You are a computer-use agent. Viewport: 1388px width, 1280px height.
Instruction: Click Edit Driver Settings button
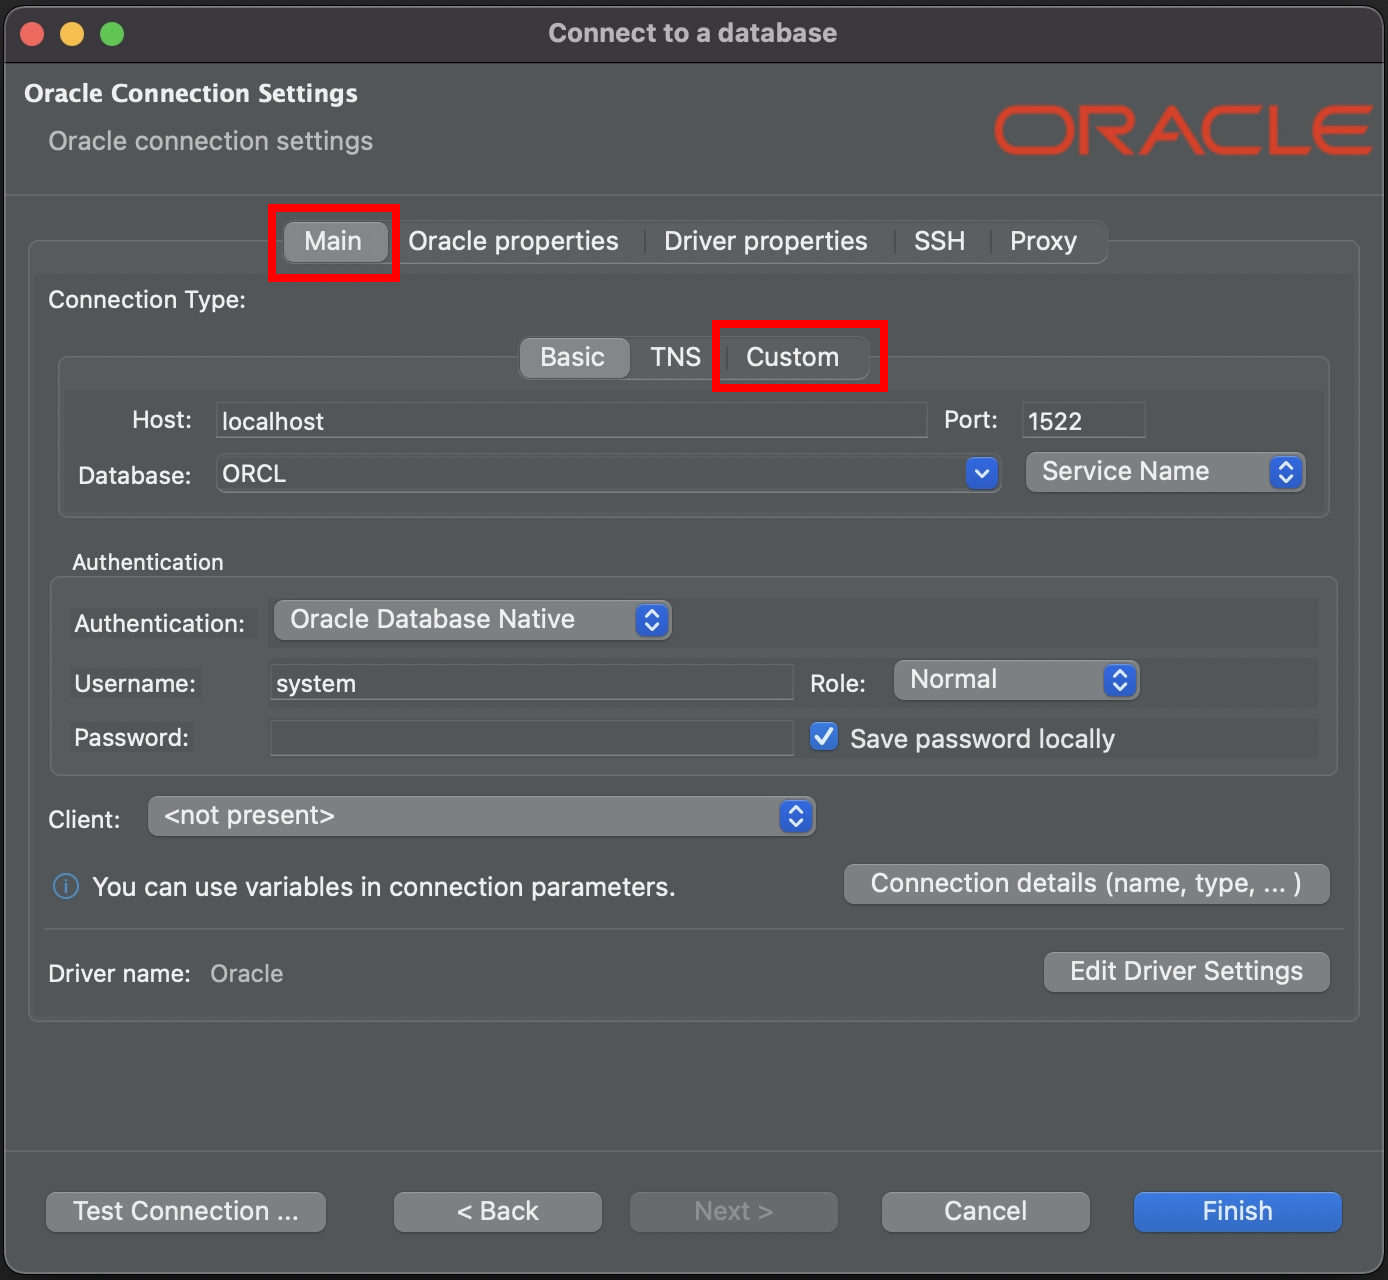(x=1187, y=972)
